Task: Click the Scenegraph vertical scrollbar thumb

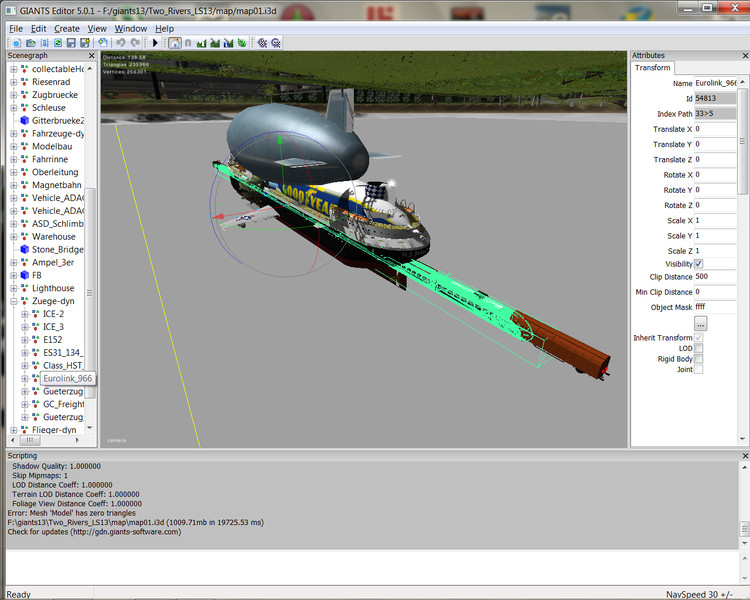Action: (89, 292)
